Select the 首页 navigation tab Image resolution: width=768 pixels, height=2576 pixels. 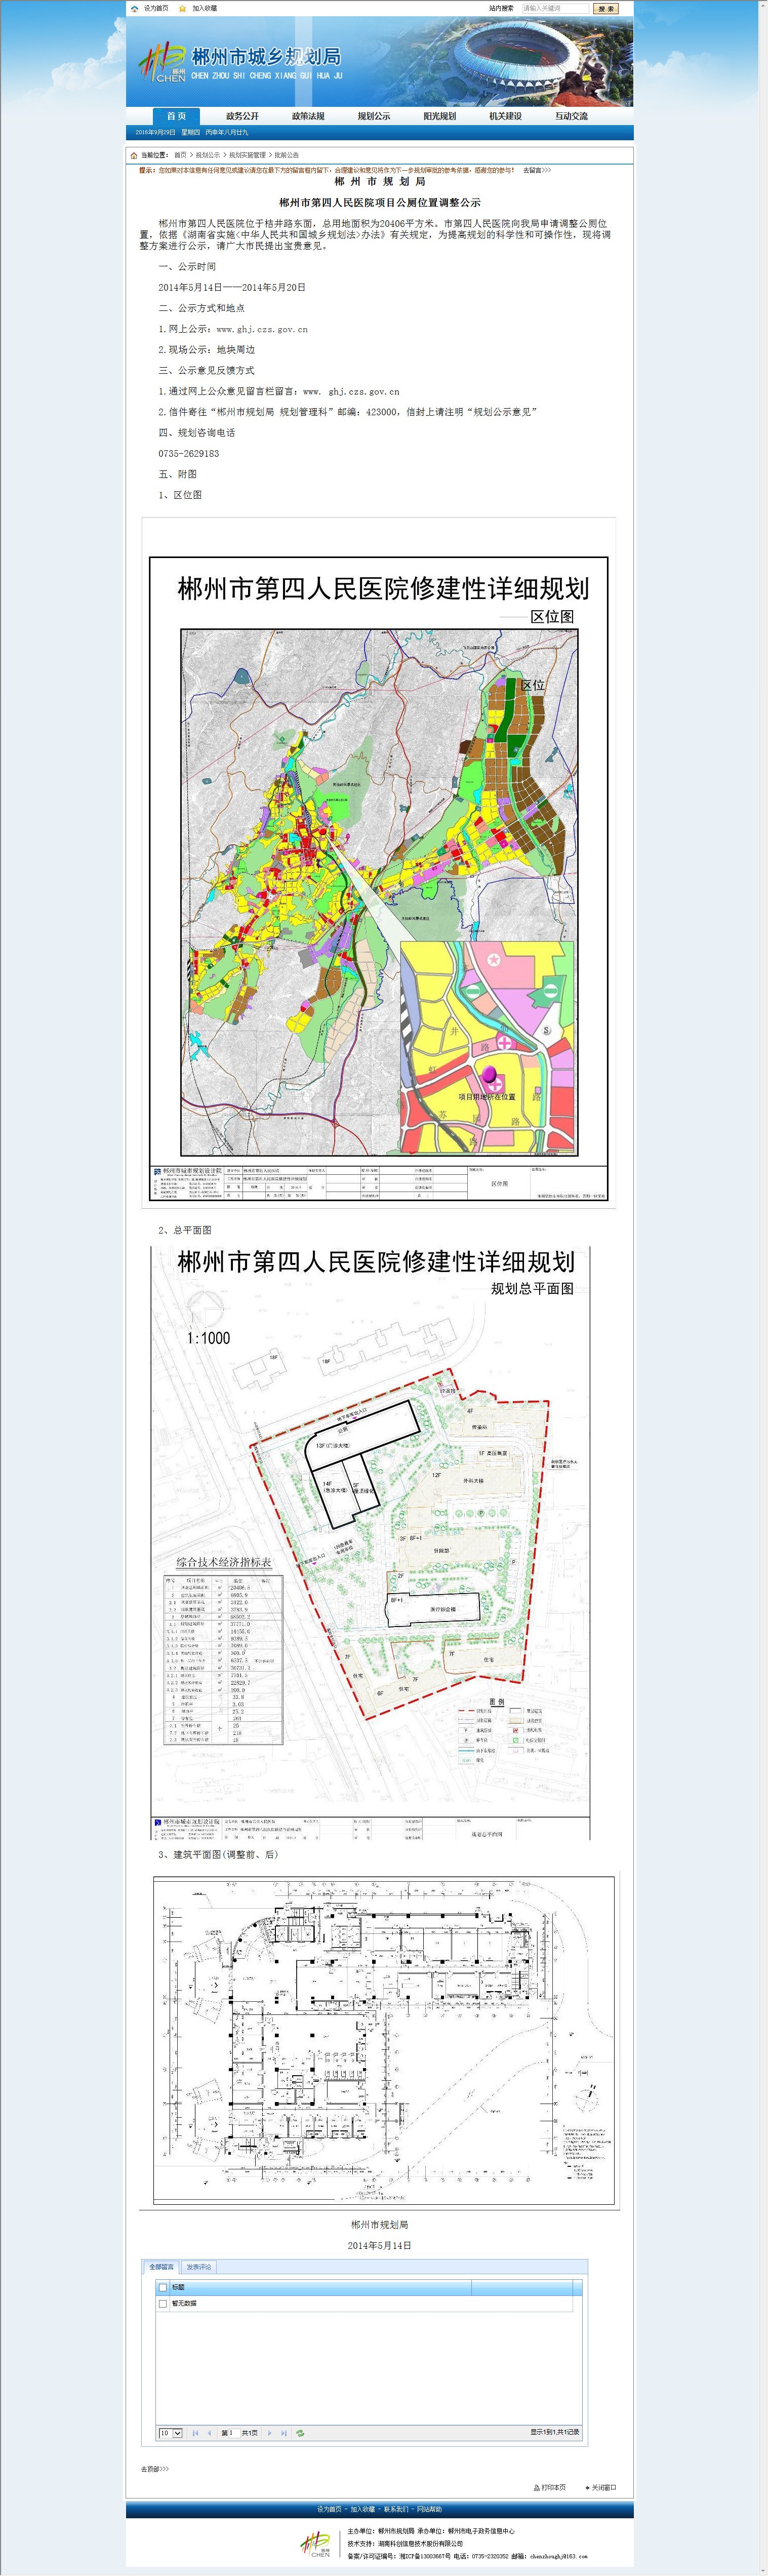click(x=176, y=116)
